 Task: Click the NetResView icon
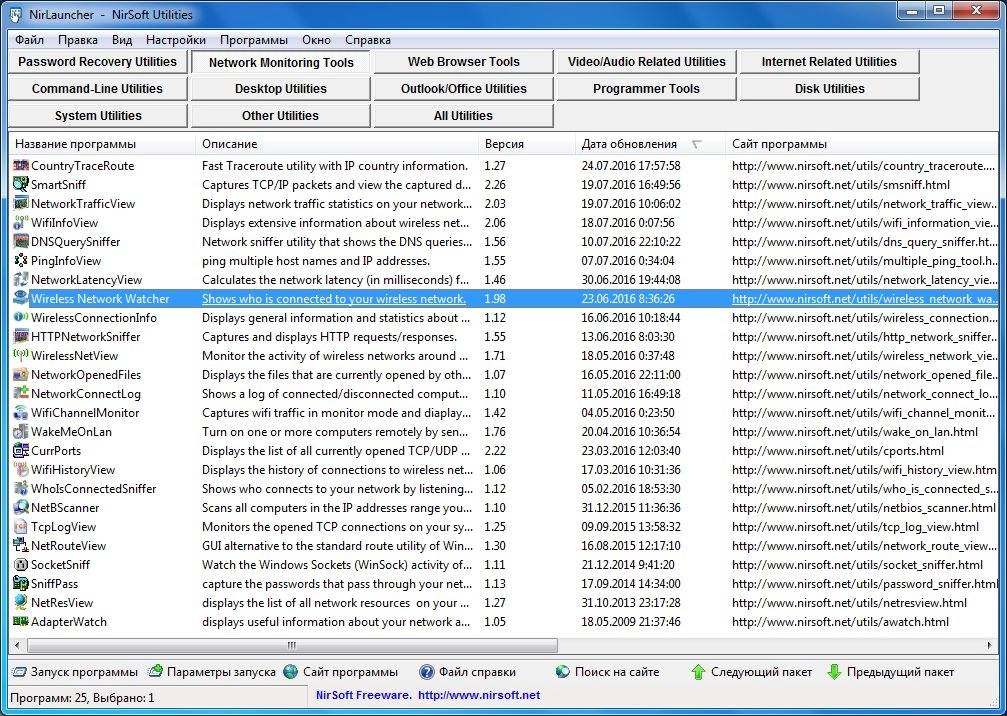click(21, 603)
